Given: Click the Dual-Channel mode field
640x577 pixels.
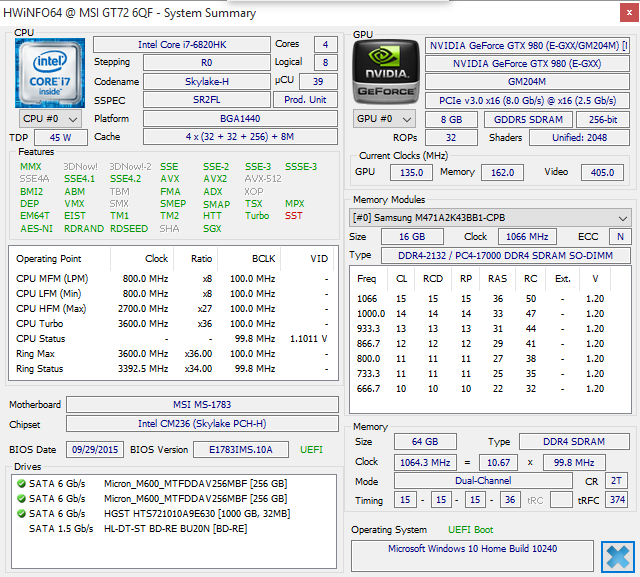Looking at the screenshot, I should pos(483,481).
